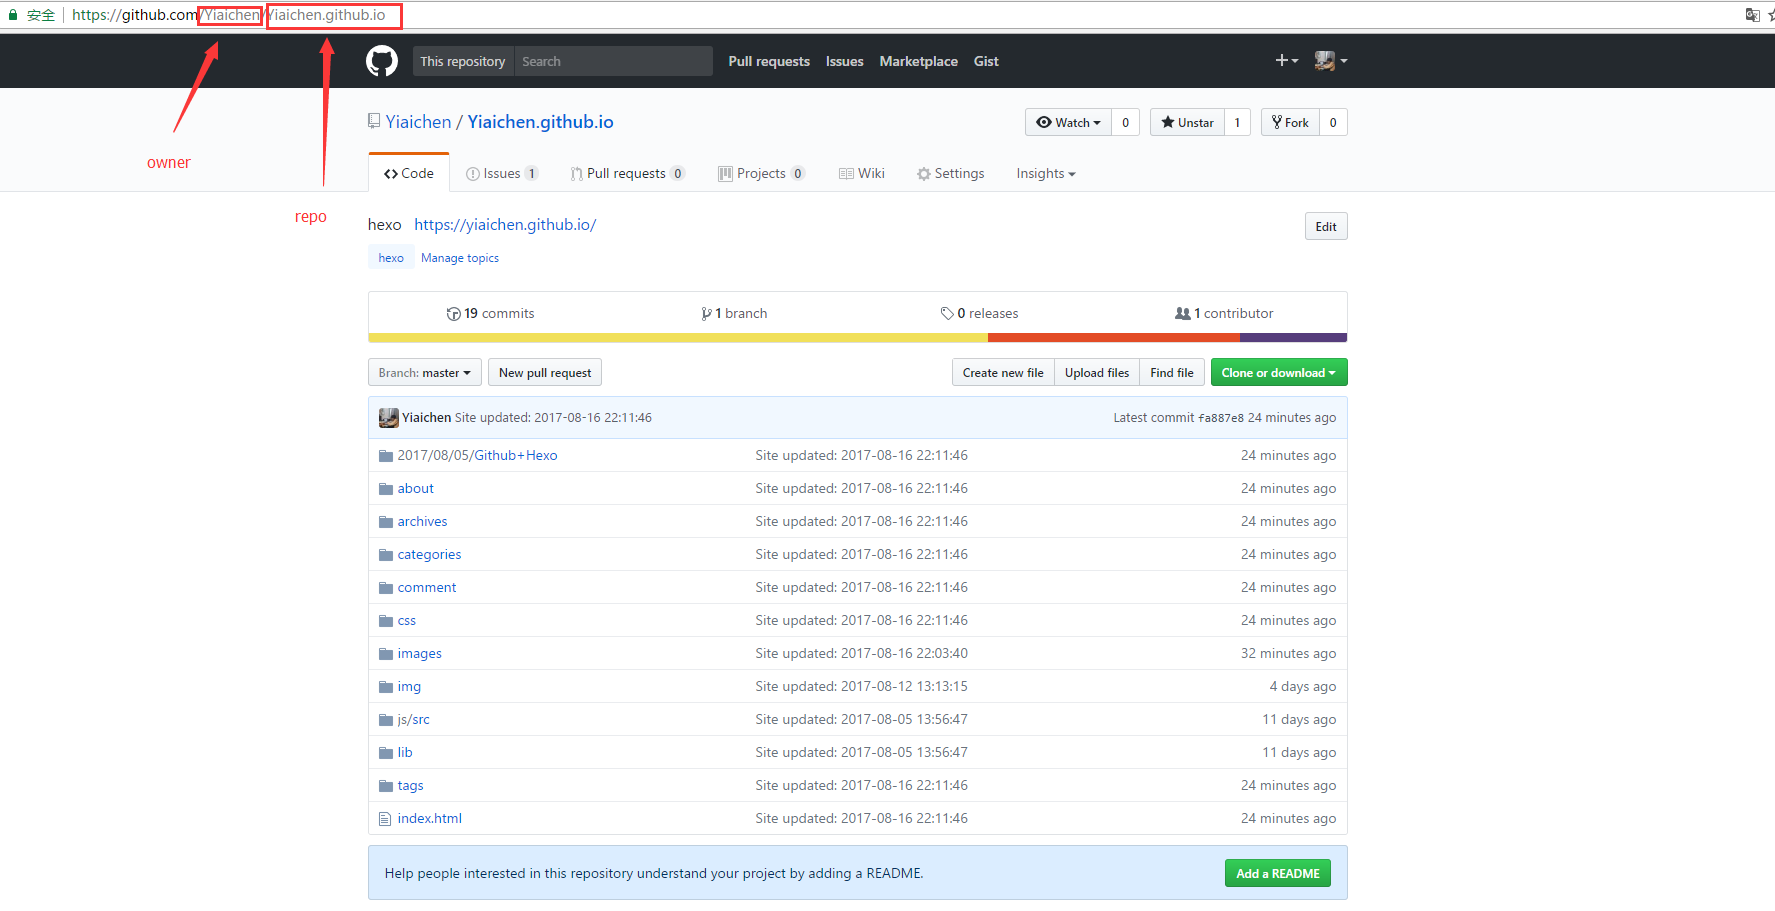Click the people icon beside 1 contributor
1775x911 pixels.
[1182, 314]
